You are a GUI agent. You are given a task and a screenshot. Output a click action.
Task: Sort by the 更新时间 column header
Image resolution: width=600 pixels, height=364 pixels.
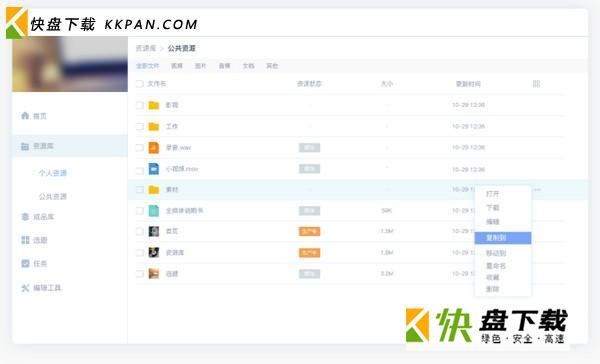pyautogui.click(x=468, y=84)
